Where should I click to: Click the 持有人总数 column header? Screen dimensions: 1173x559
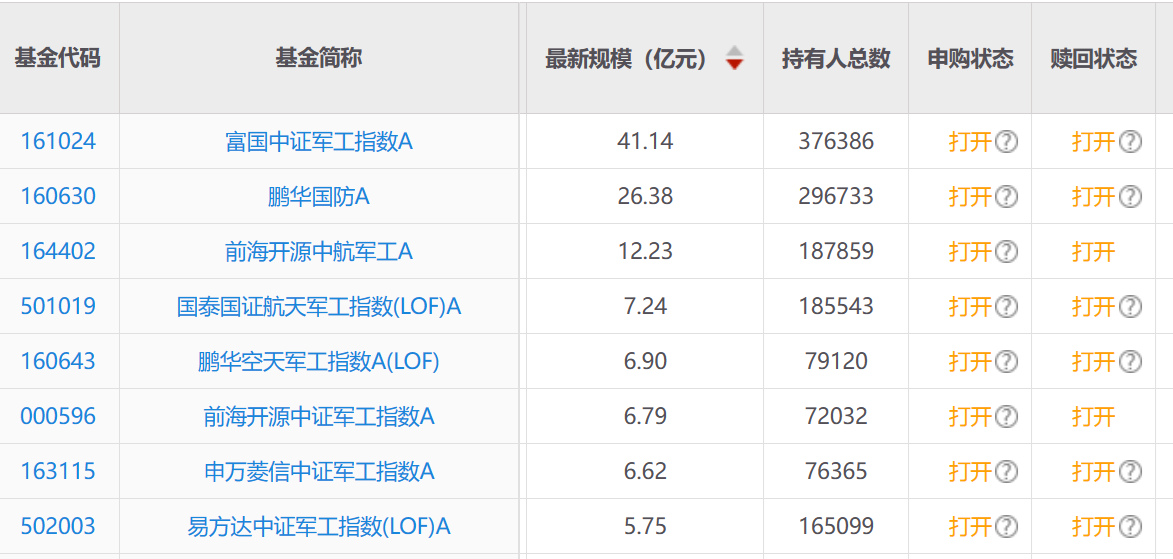(x=836, y=58)
